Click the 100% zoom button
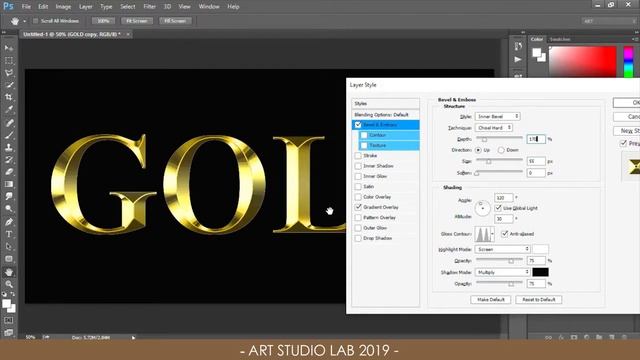Viewport: 640px width, 360px height. [103, 21]
